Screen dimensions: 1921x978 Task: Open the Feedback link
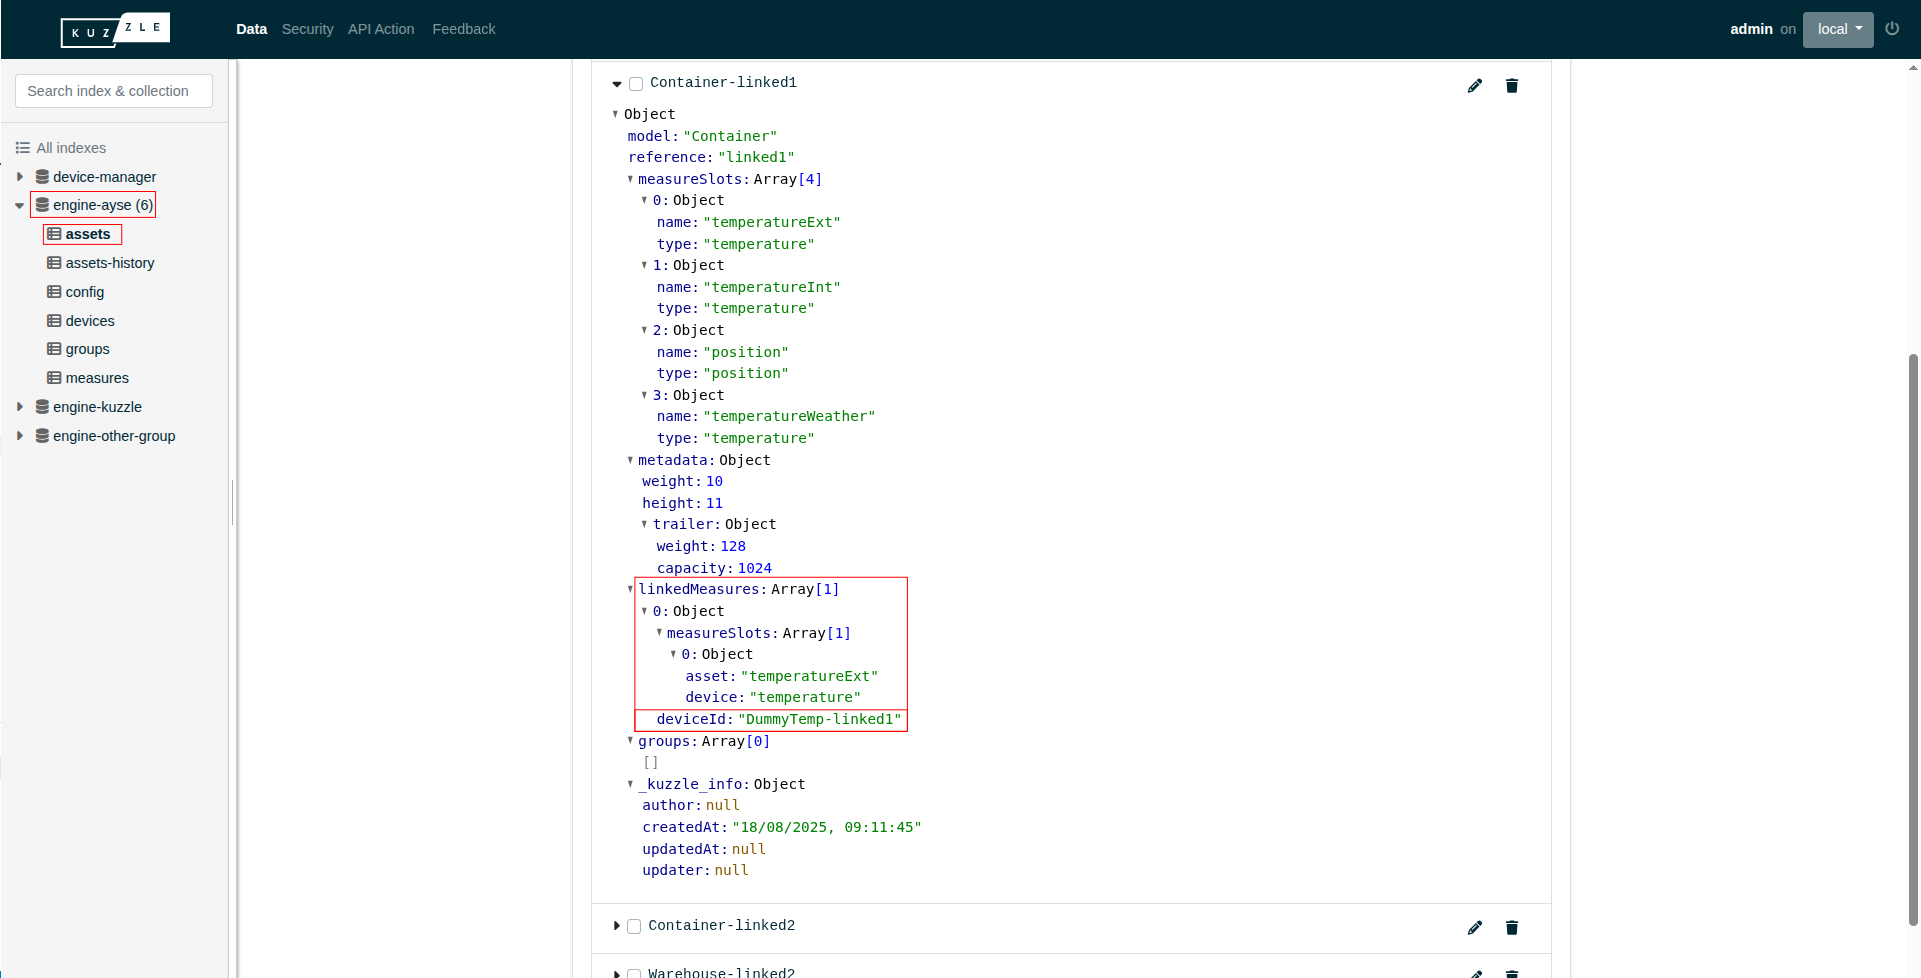click(x=463, y=29)
